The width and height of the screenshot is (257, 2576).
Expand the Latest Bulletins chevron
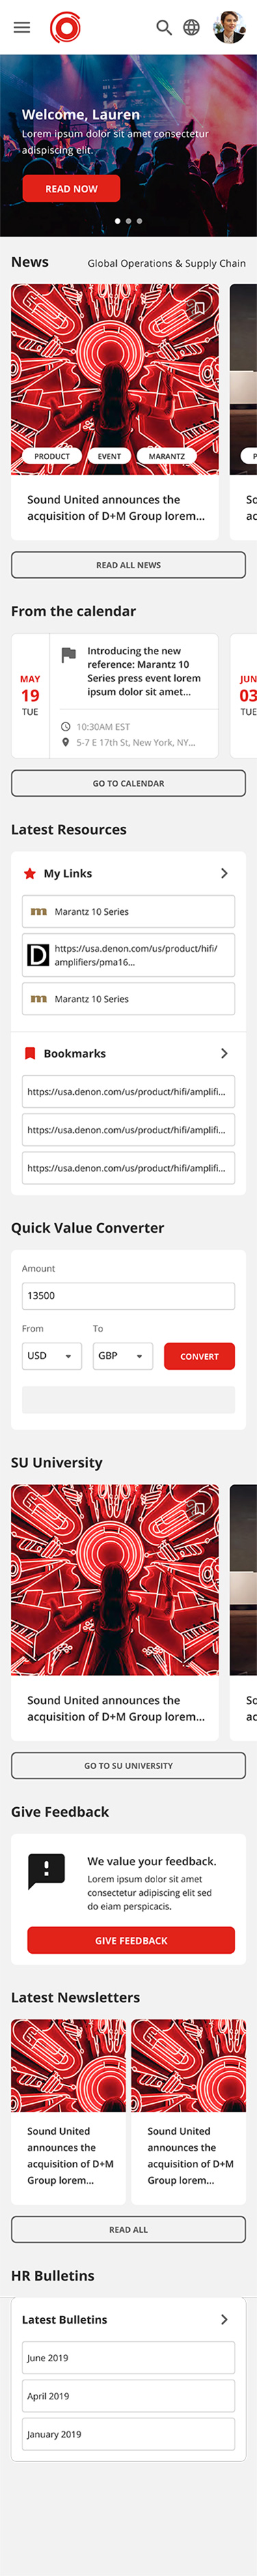224,2319
